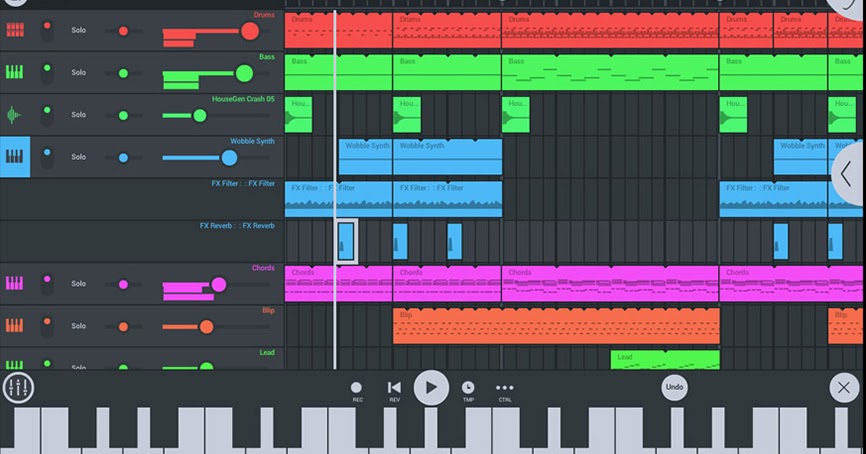The height and width of the screenshot is (454, 866).
Task: Click the Blip volume slider handle
Action: [207, 327]
